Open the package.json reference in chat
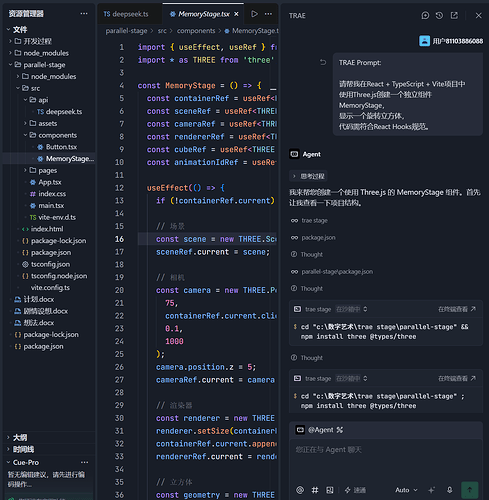 pos(313,238)
